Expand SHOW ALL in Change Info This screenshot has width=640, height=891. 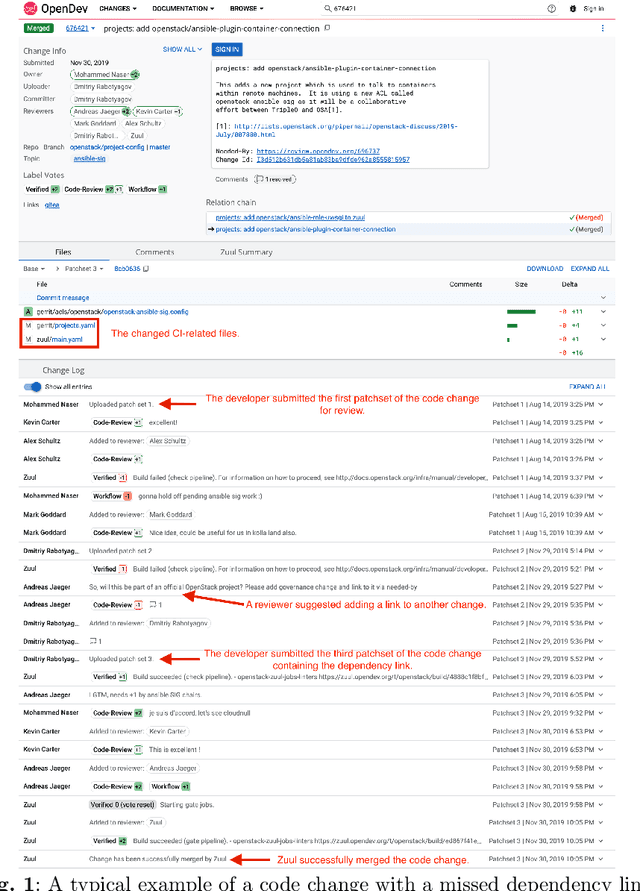[182, 49]
